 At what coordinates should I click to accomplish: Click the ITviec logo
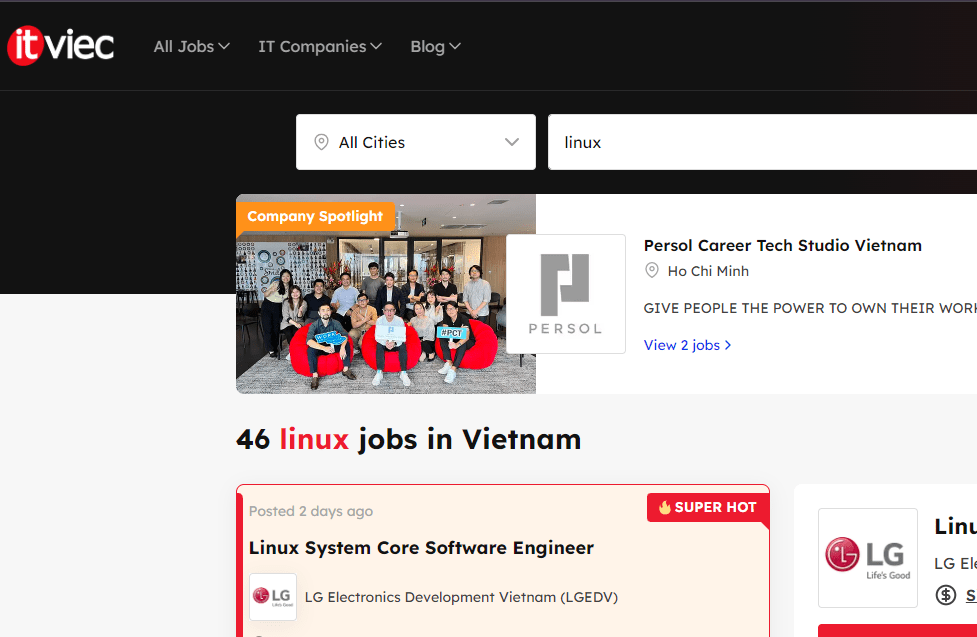click(x=60, y=46)
